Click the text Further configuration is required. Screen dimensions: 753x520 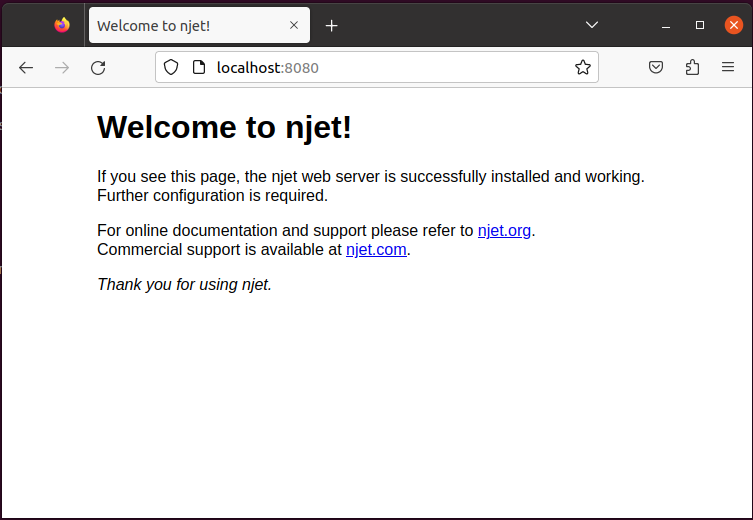(x=212, y=195)
